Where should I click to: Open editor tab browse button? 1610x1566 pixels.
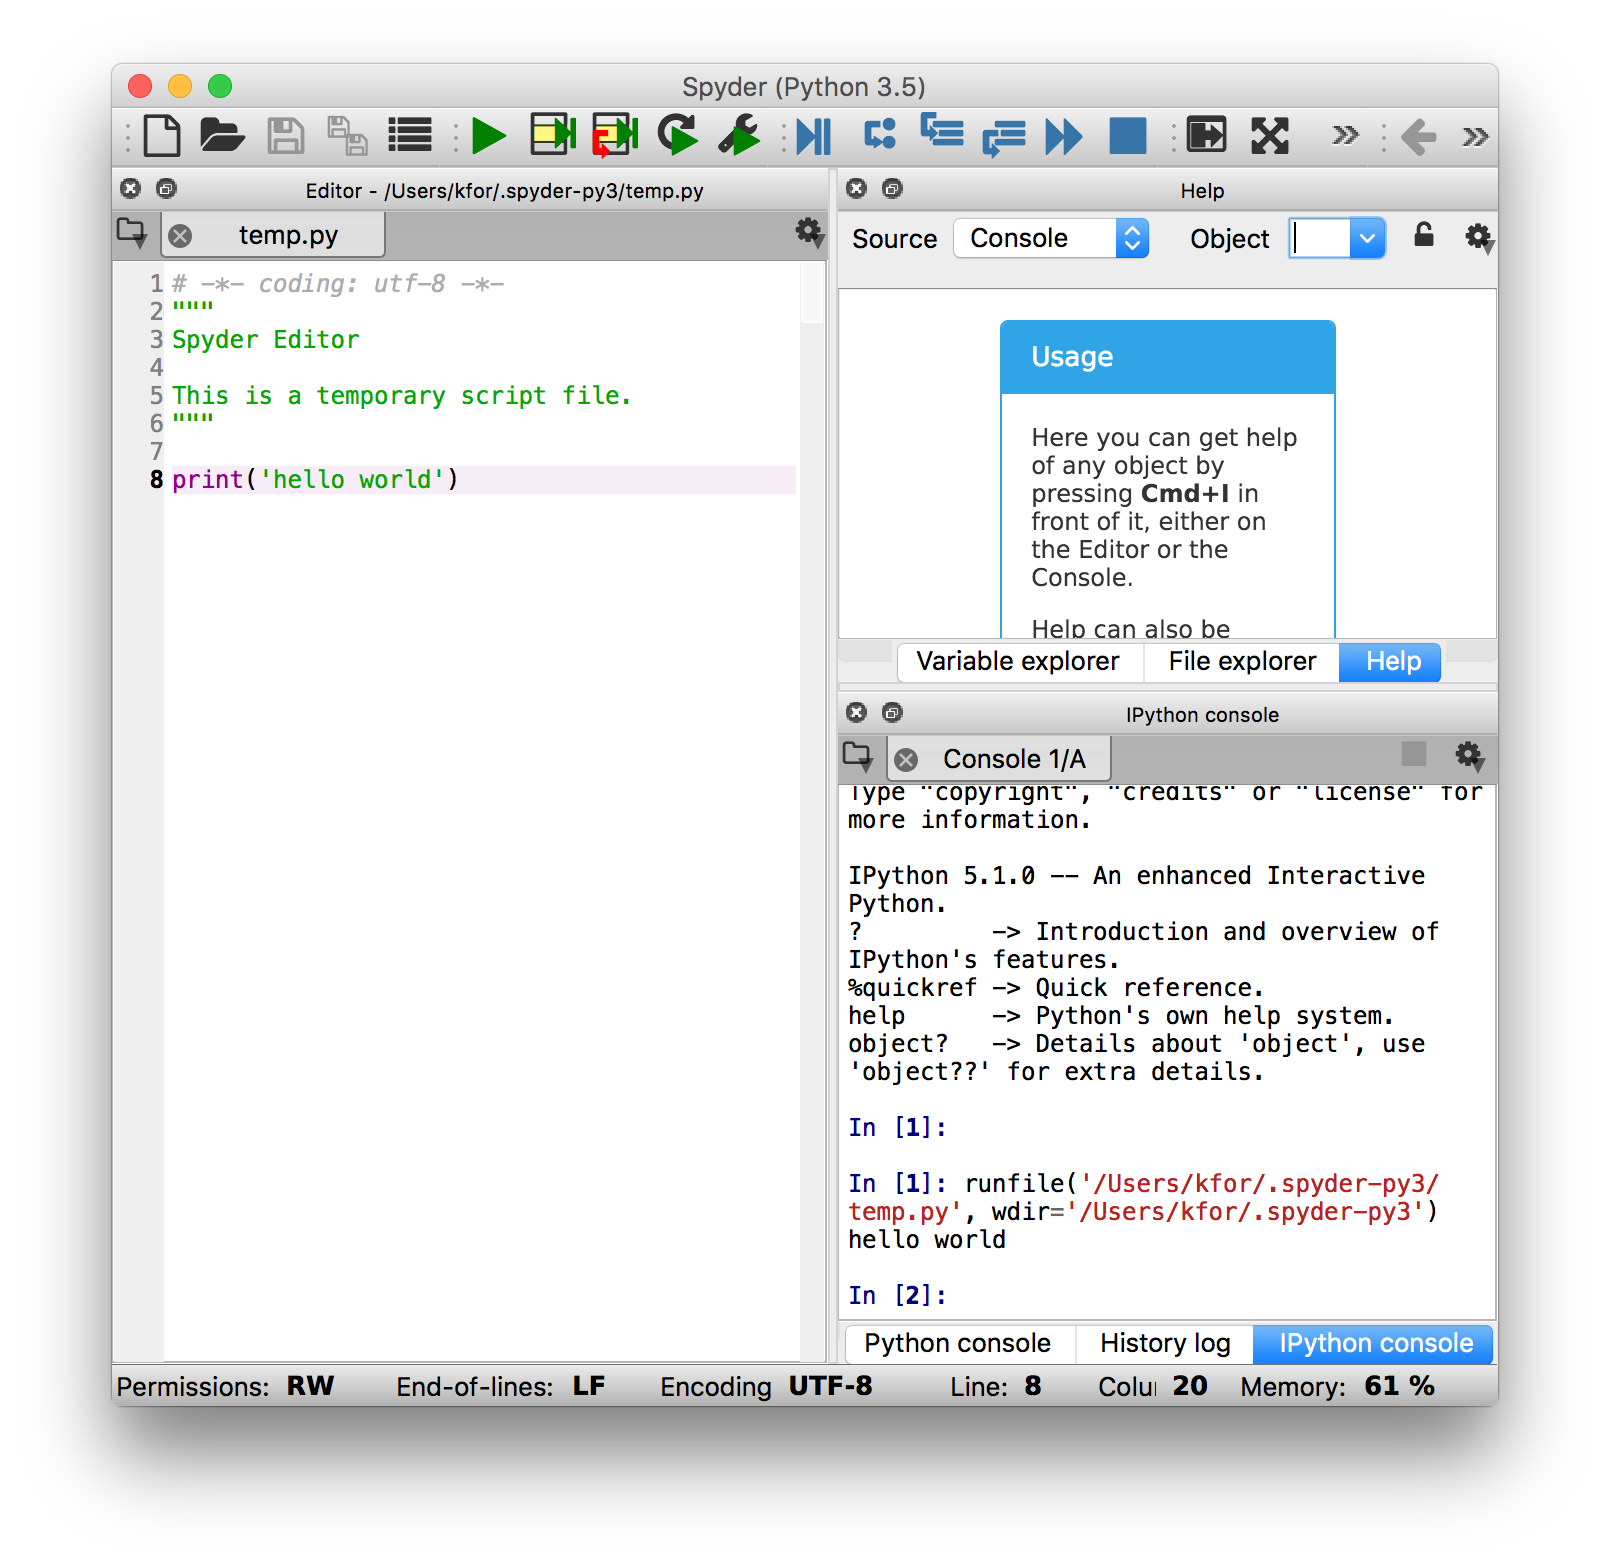click(132, 233)
